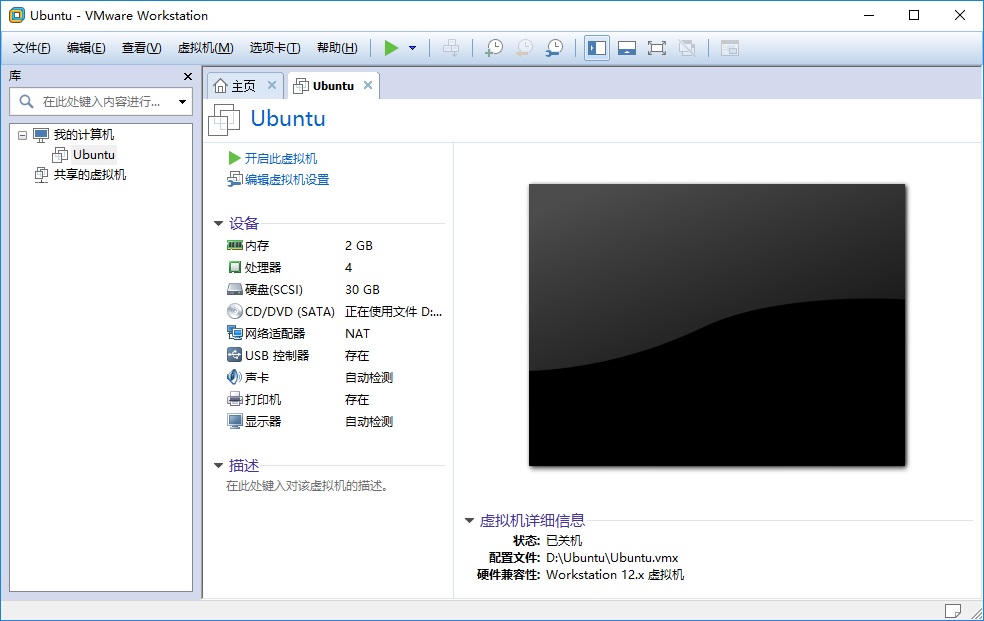Click the 声卡 sound card icon
The width and height of the screenshot is (984, 621).
click(x=234, y=377)
